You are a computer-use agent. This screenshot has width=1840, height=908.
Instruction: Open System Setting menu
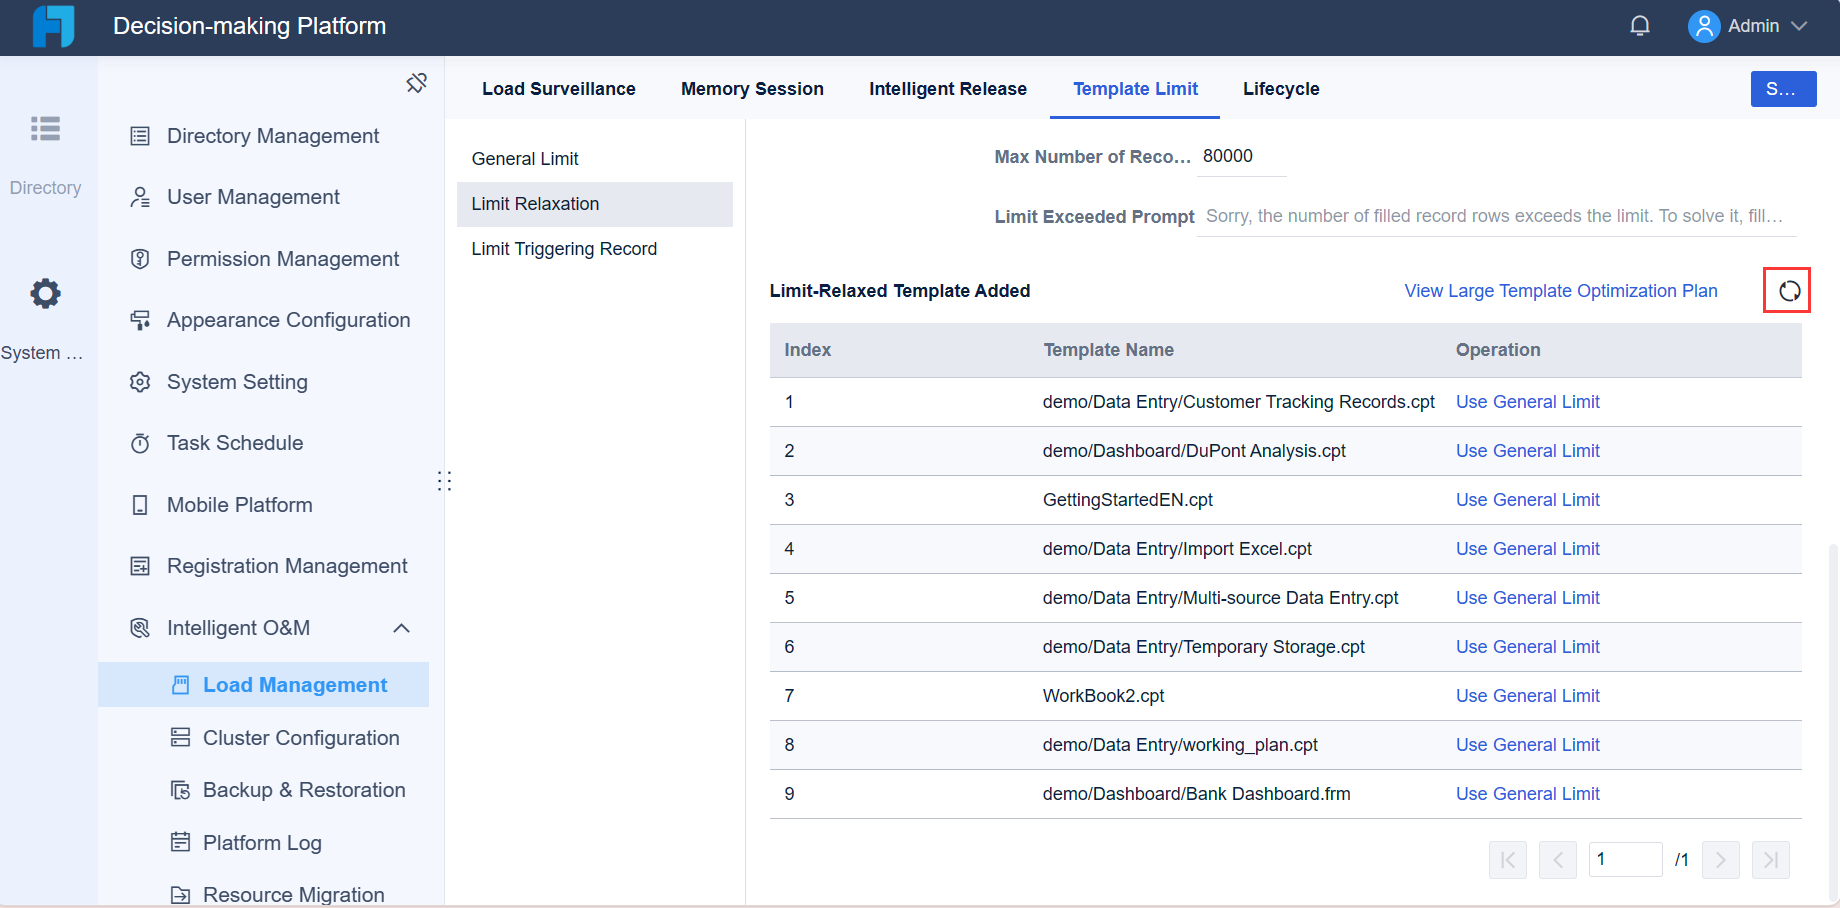[237, 382]
